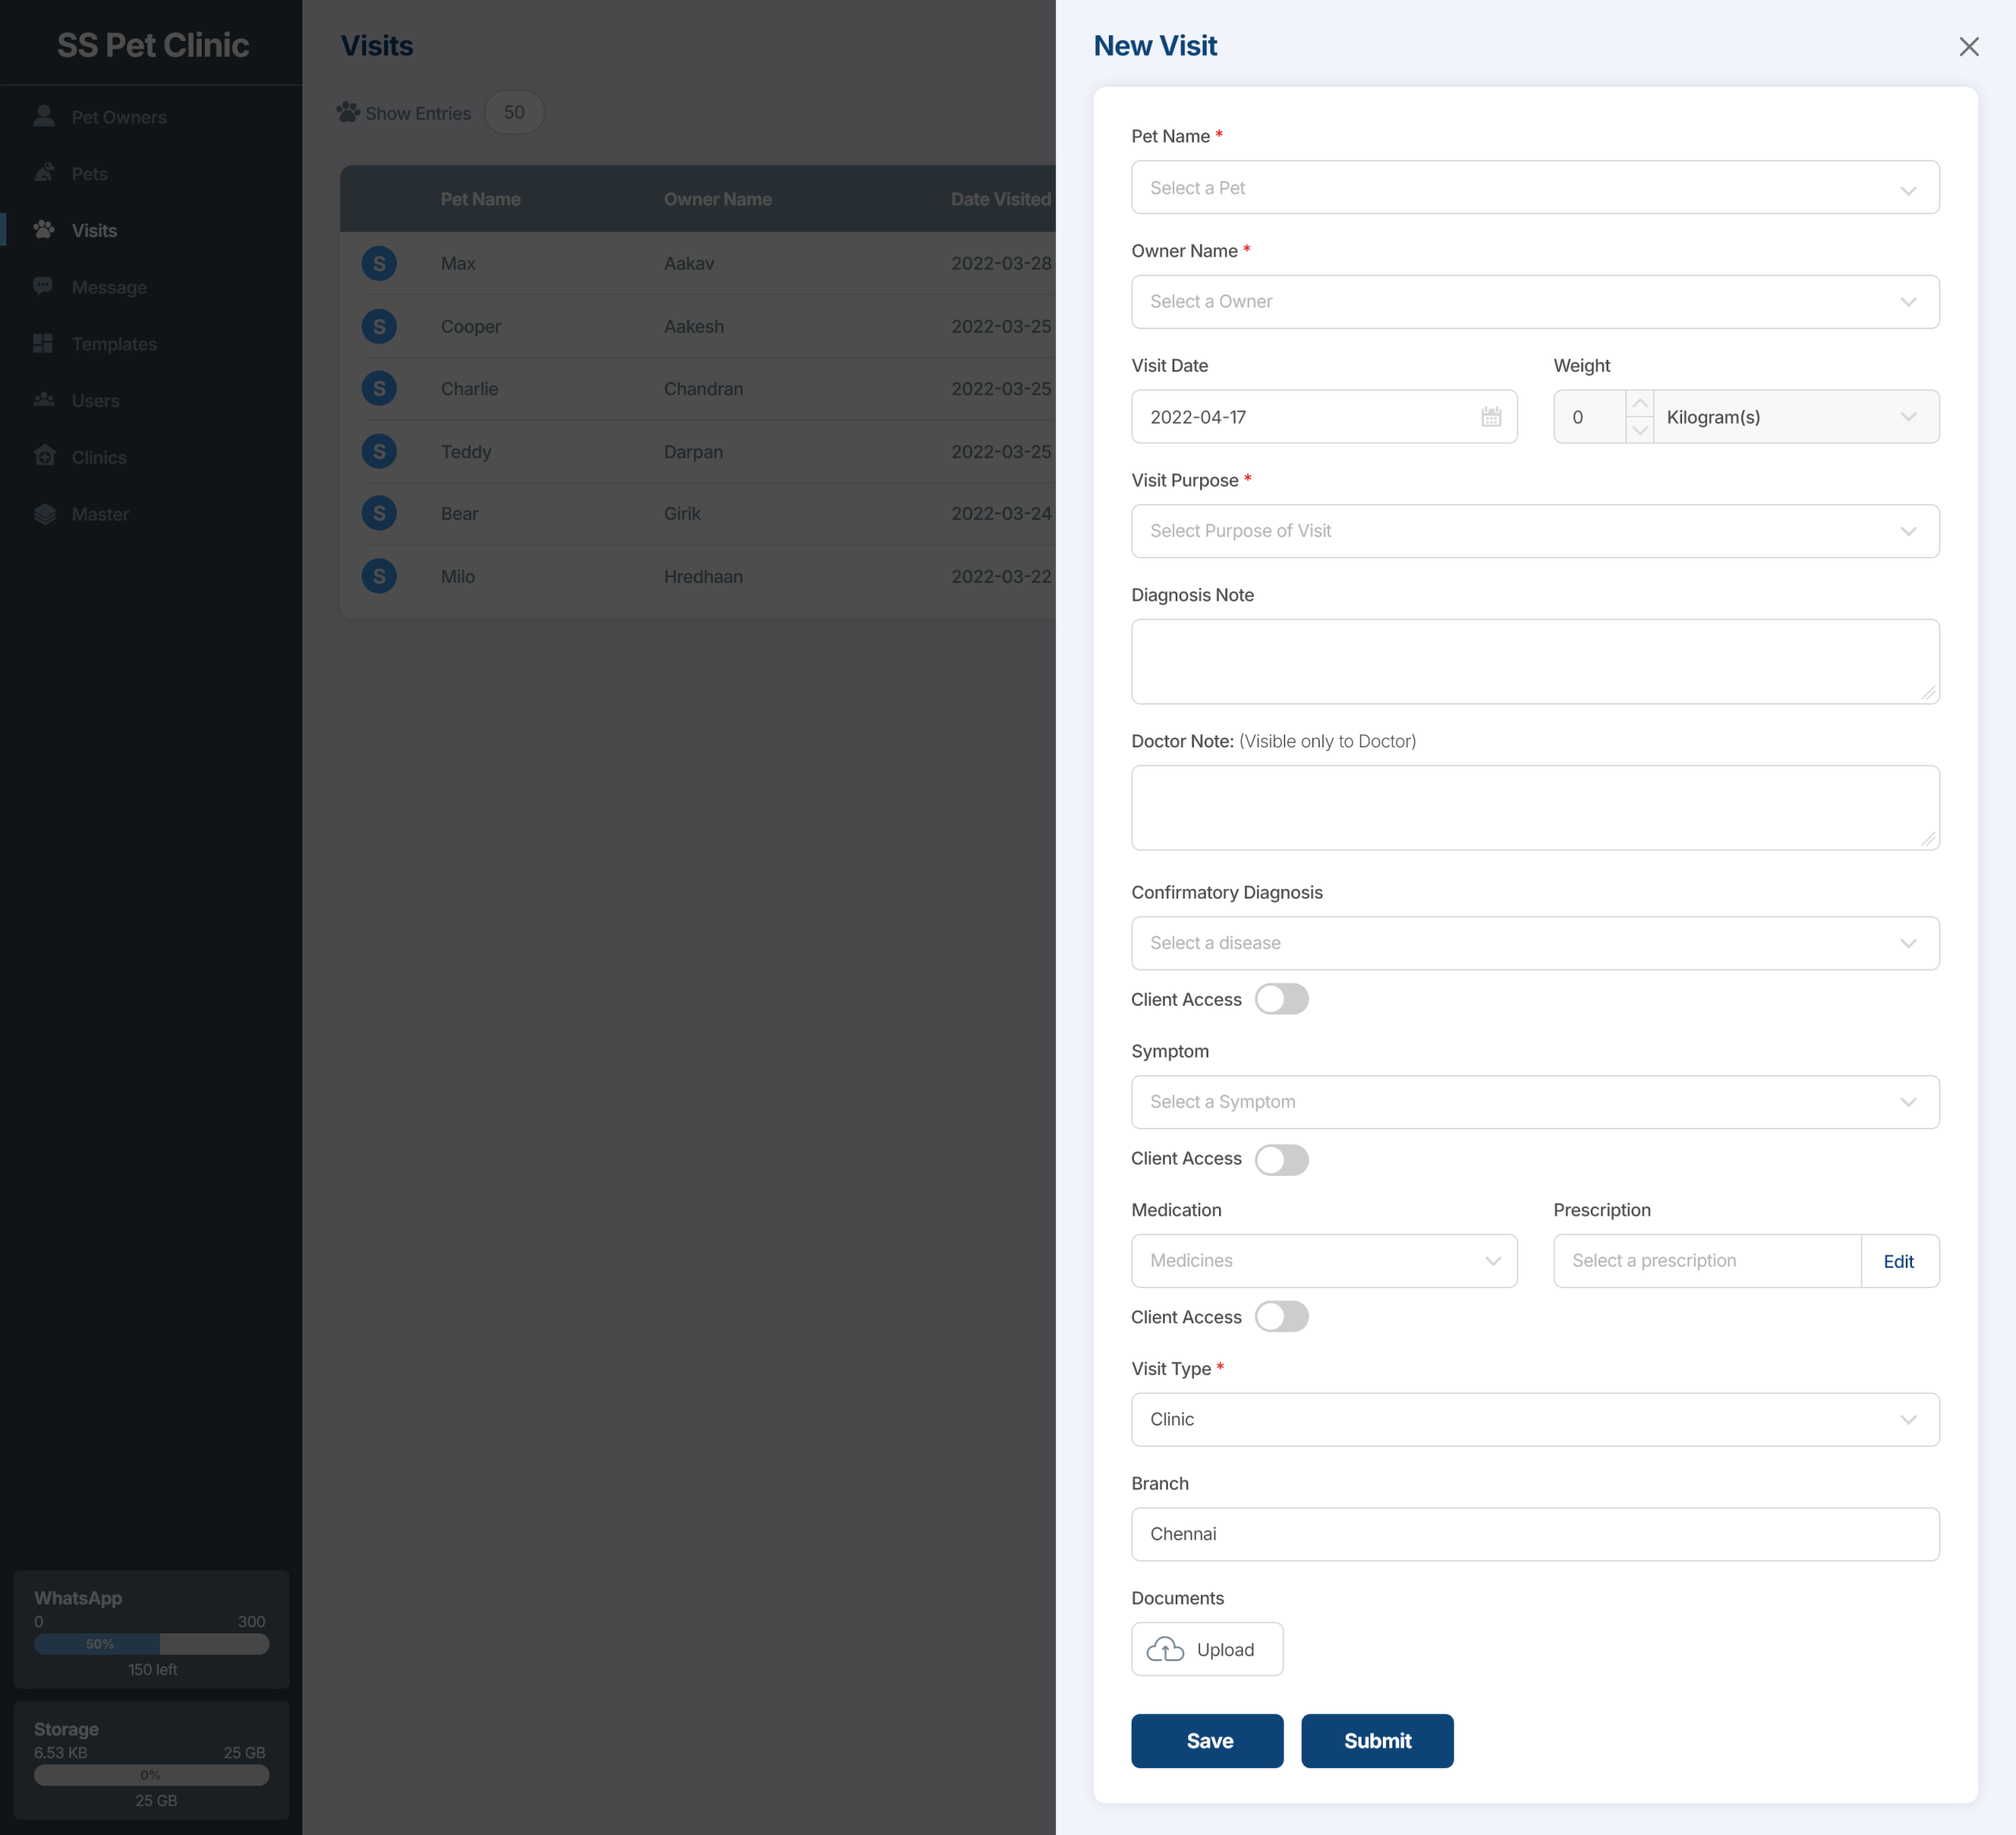Image resolution: width=2016 pixels, height=1835 pixels.
Task: Close the New Visit panel
Action: point(1968,46)
